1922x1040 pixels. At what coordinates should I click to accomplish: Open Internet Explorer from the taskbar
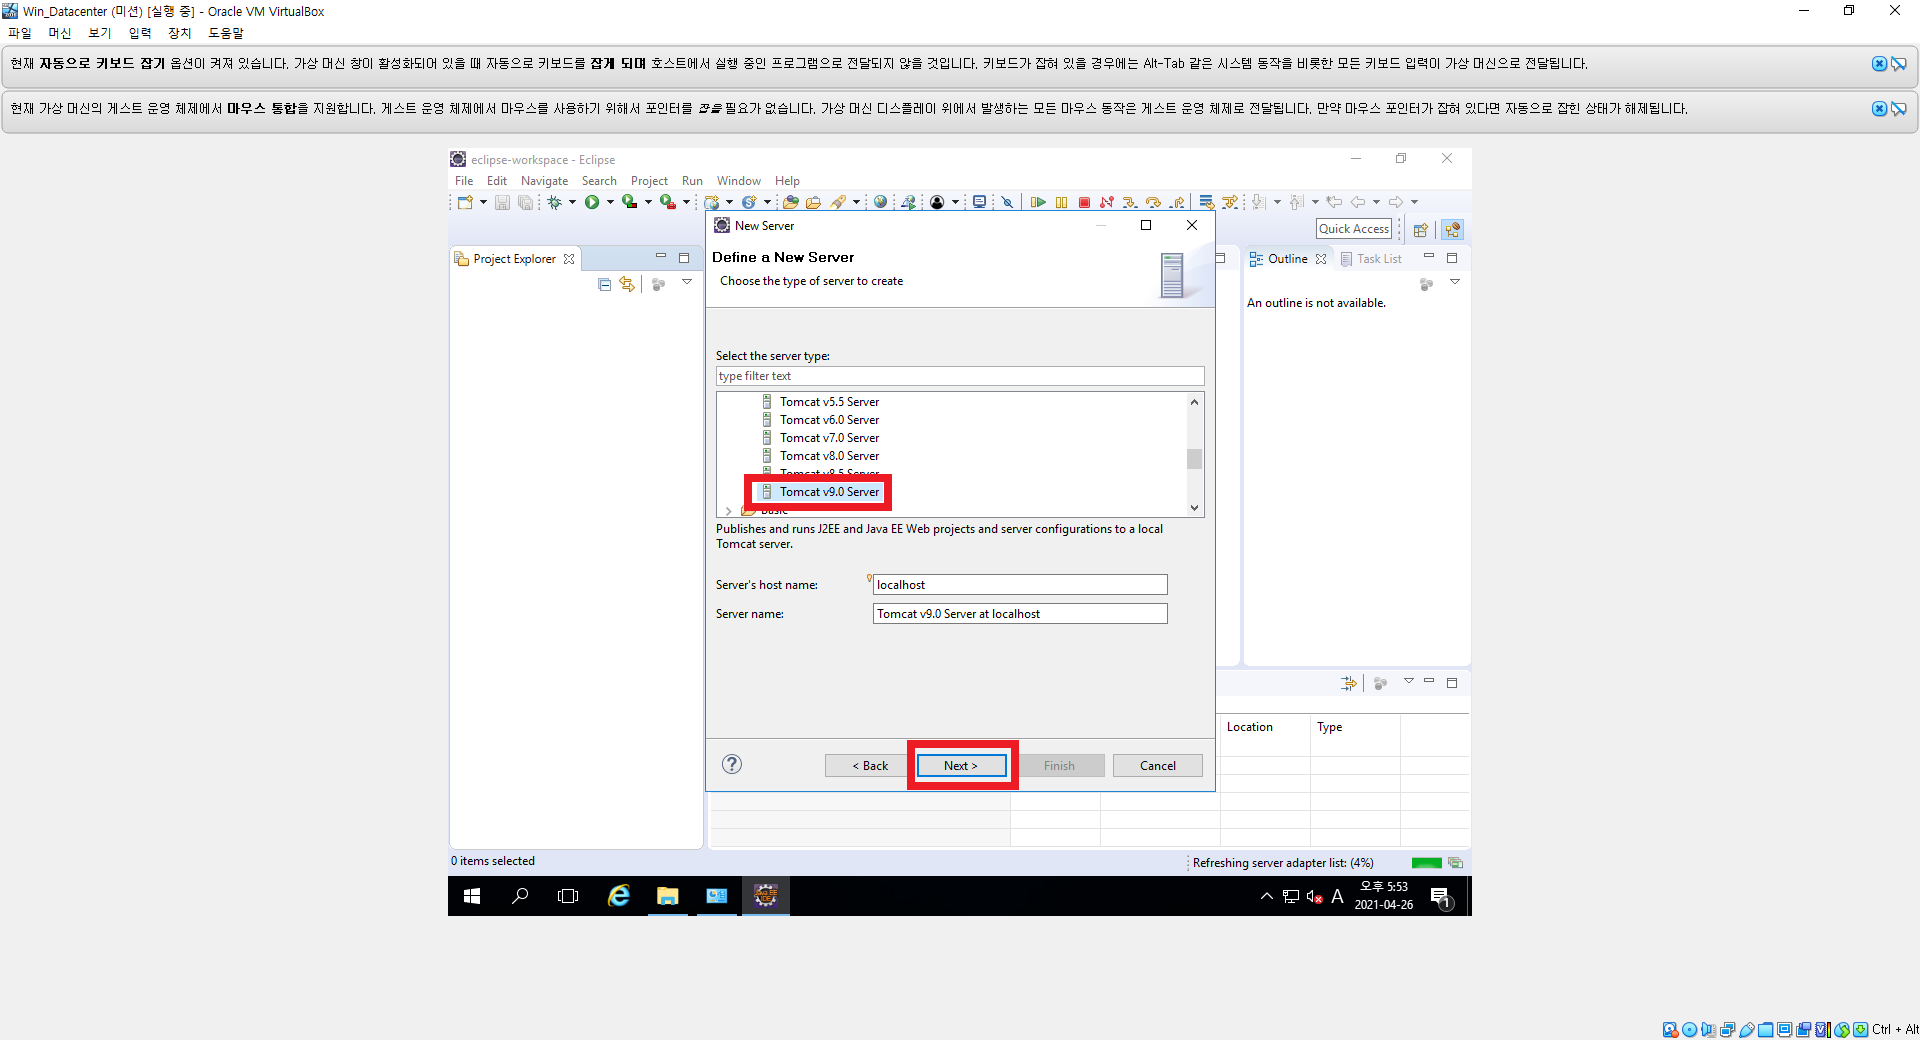click(619, 897)
